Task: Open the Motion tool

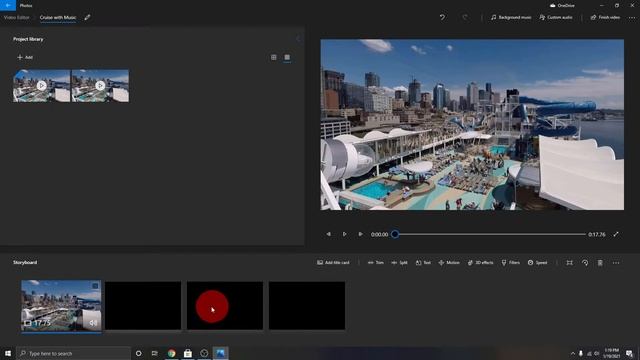Action: pos(449,263)
